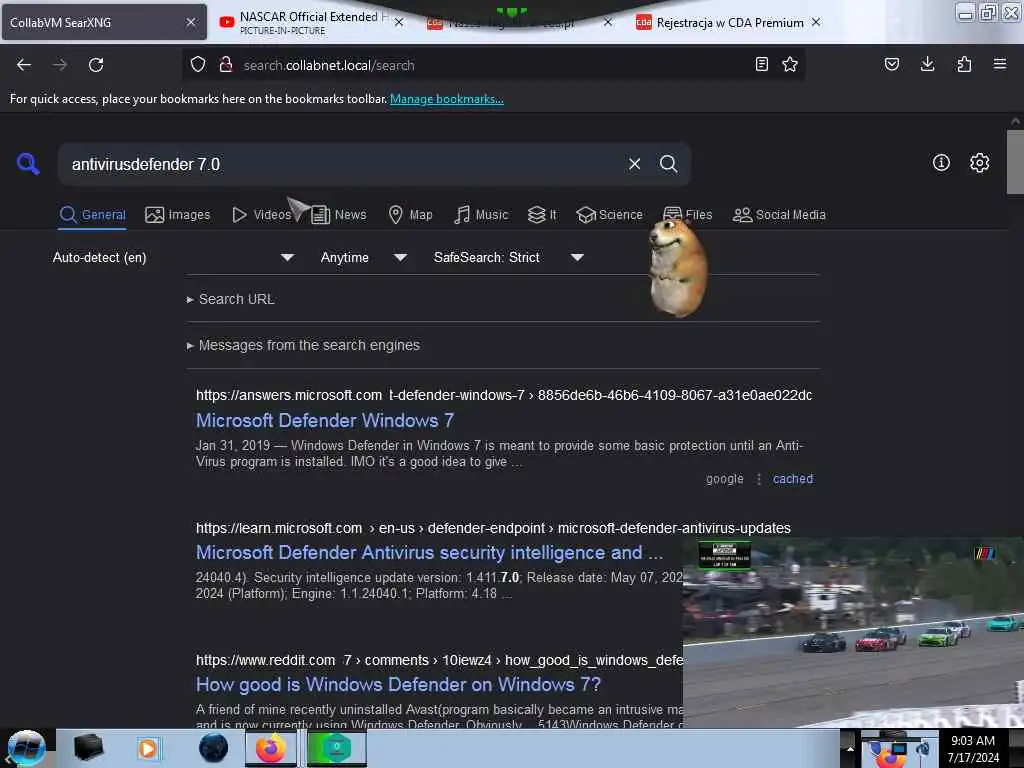The width and height of the screenshot is (1024, 768).
Task: Open How good is Windows Defender result
Action: tap(398, 684)
